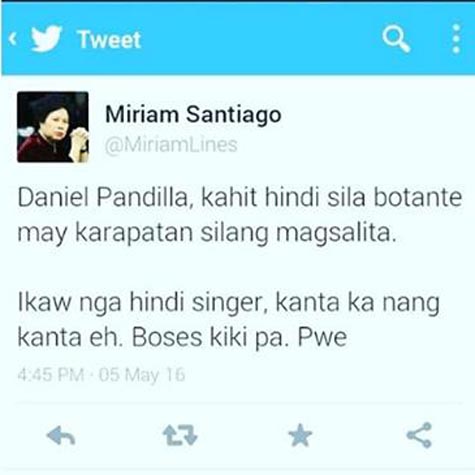
Task: Tap the Twitter bird logo
Action: (46, 39)
